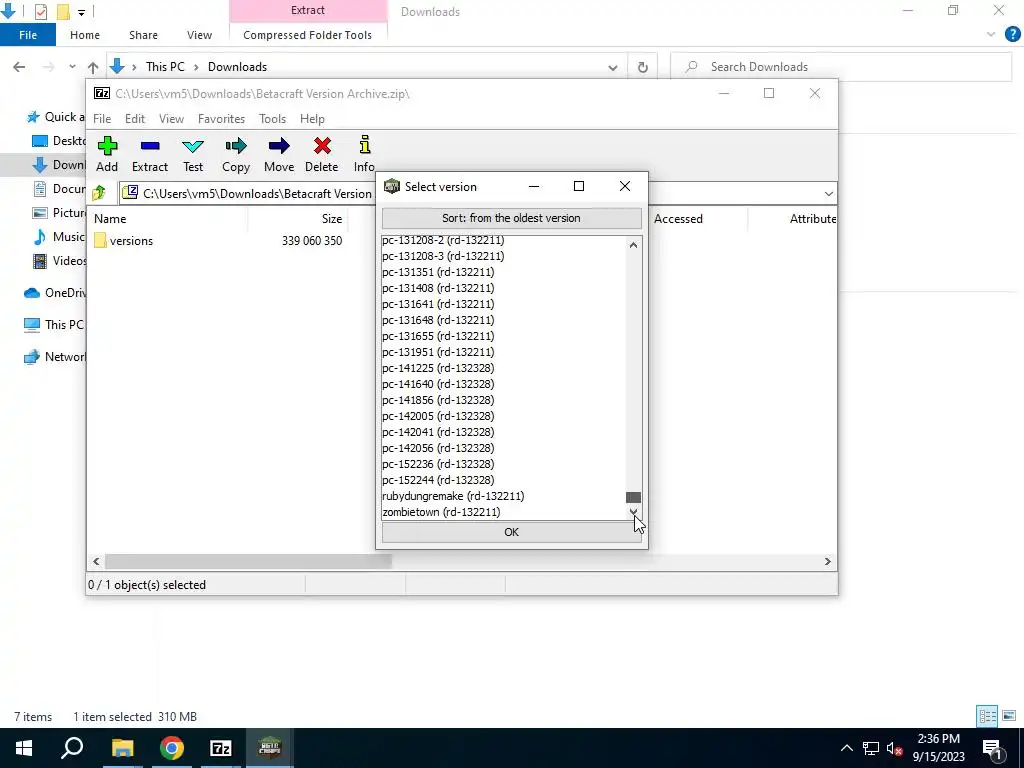
Task: Switch Explorer to large icons view
Action: (x=1009, y=716)
